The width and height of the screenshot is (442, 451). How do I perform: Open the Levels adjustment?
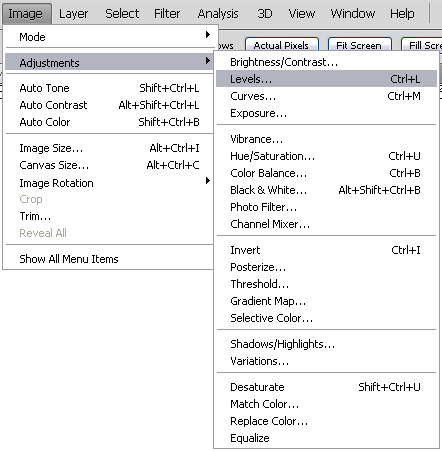pyautogui.click(x=326, y=79)
